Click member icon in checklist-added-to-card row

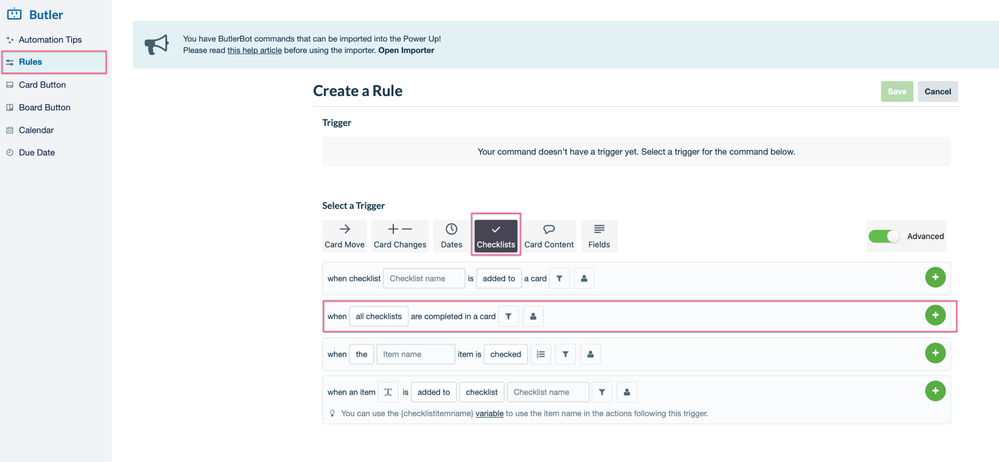pyautogui.click(x=584, y=278)
